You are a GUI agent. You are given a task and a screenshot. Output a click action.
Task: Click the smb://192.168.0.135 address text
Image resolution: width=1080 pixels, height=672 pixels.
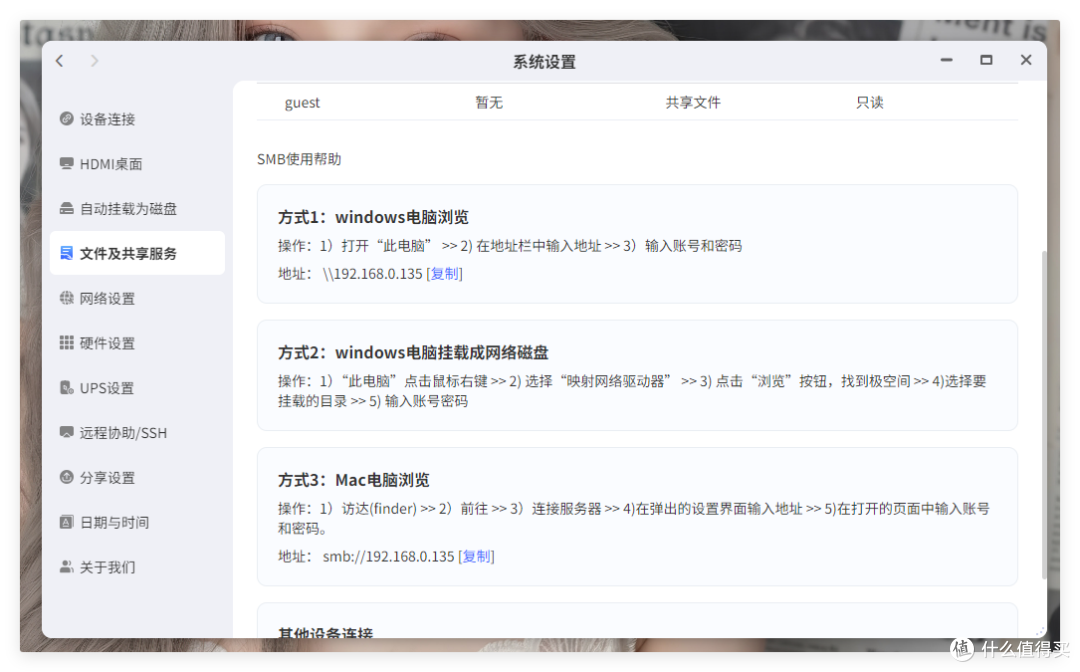[x=388, y=556]
